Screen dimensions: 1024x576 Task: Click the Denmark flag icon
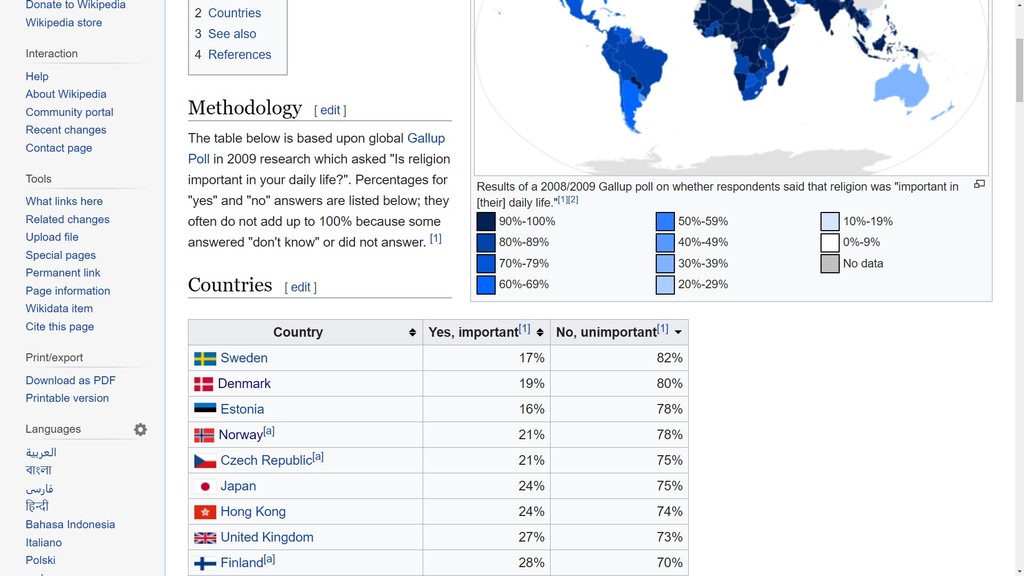coord(204,384)
